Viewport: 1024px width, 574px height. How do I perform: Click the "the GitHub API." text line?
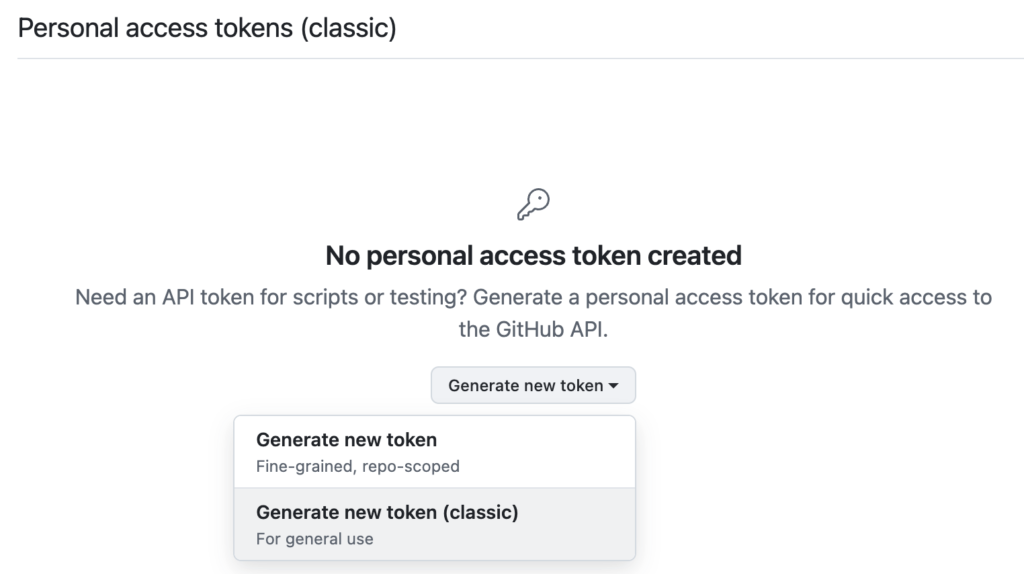click(x=533, y=330)
